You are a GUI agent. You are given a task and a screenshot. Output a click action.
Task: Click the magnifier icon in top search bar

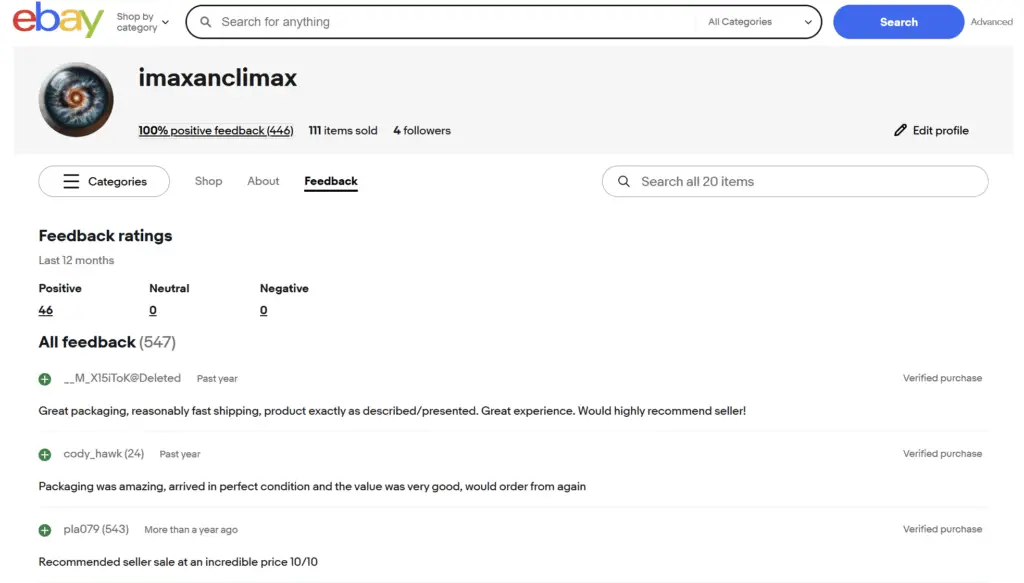(206, 22)
